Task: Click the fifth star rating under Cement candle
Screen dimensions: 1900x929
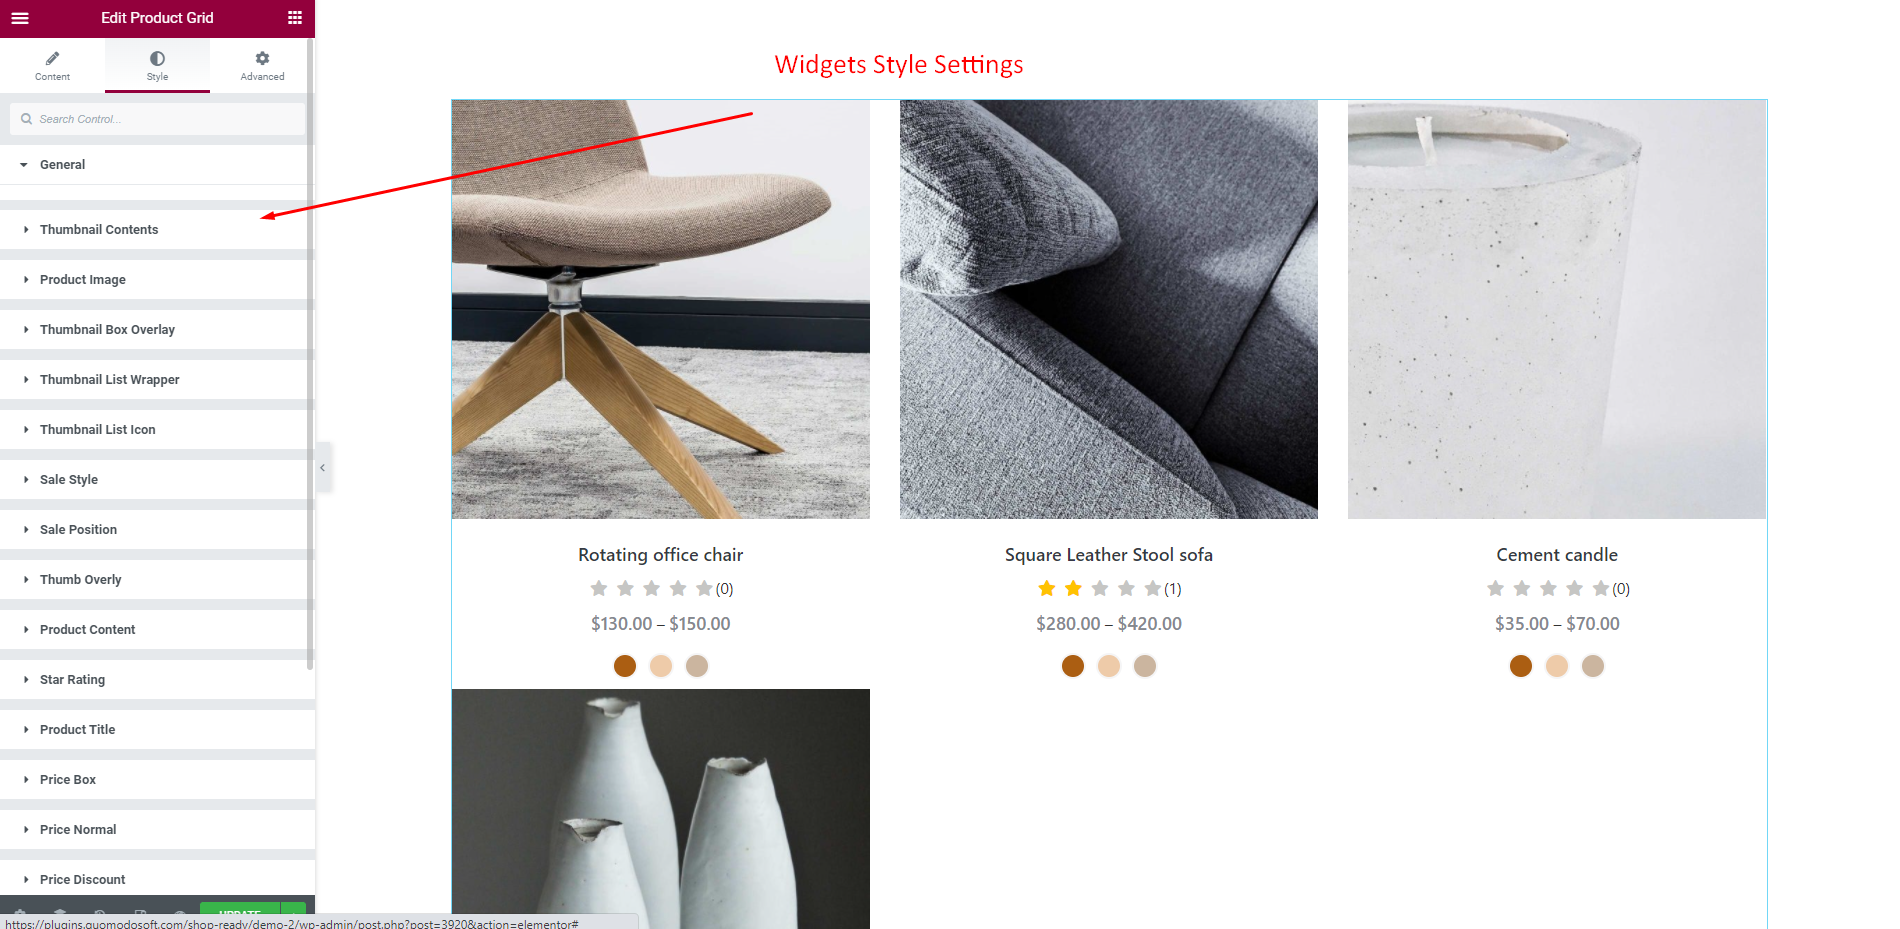Action: pyautogui.click(x=1601, y=588)
